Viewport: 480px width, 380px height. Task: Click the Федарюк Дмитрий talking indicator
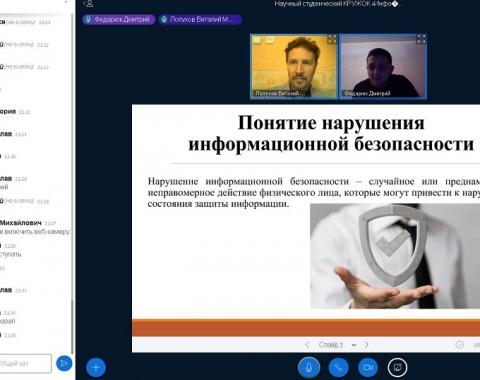[x=119, y=19]
